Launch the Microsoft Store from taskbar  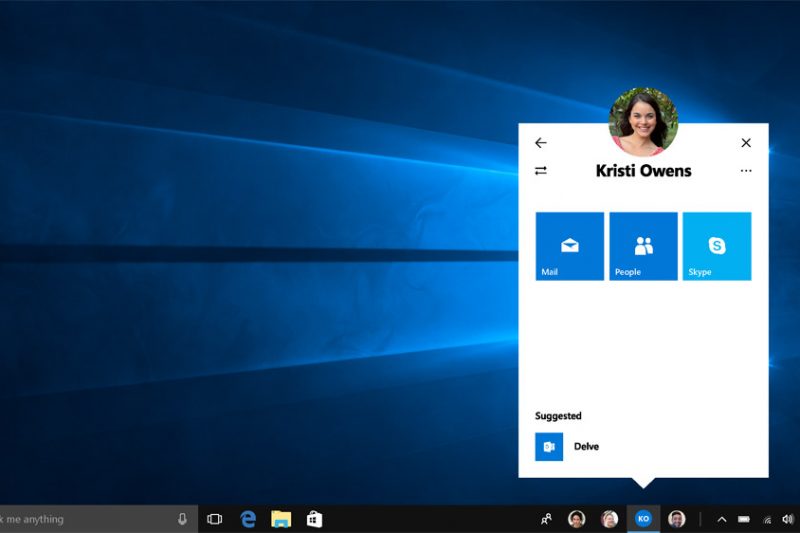314,519
